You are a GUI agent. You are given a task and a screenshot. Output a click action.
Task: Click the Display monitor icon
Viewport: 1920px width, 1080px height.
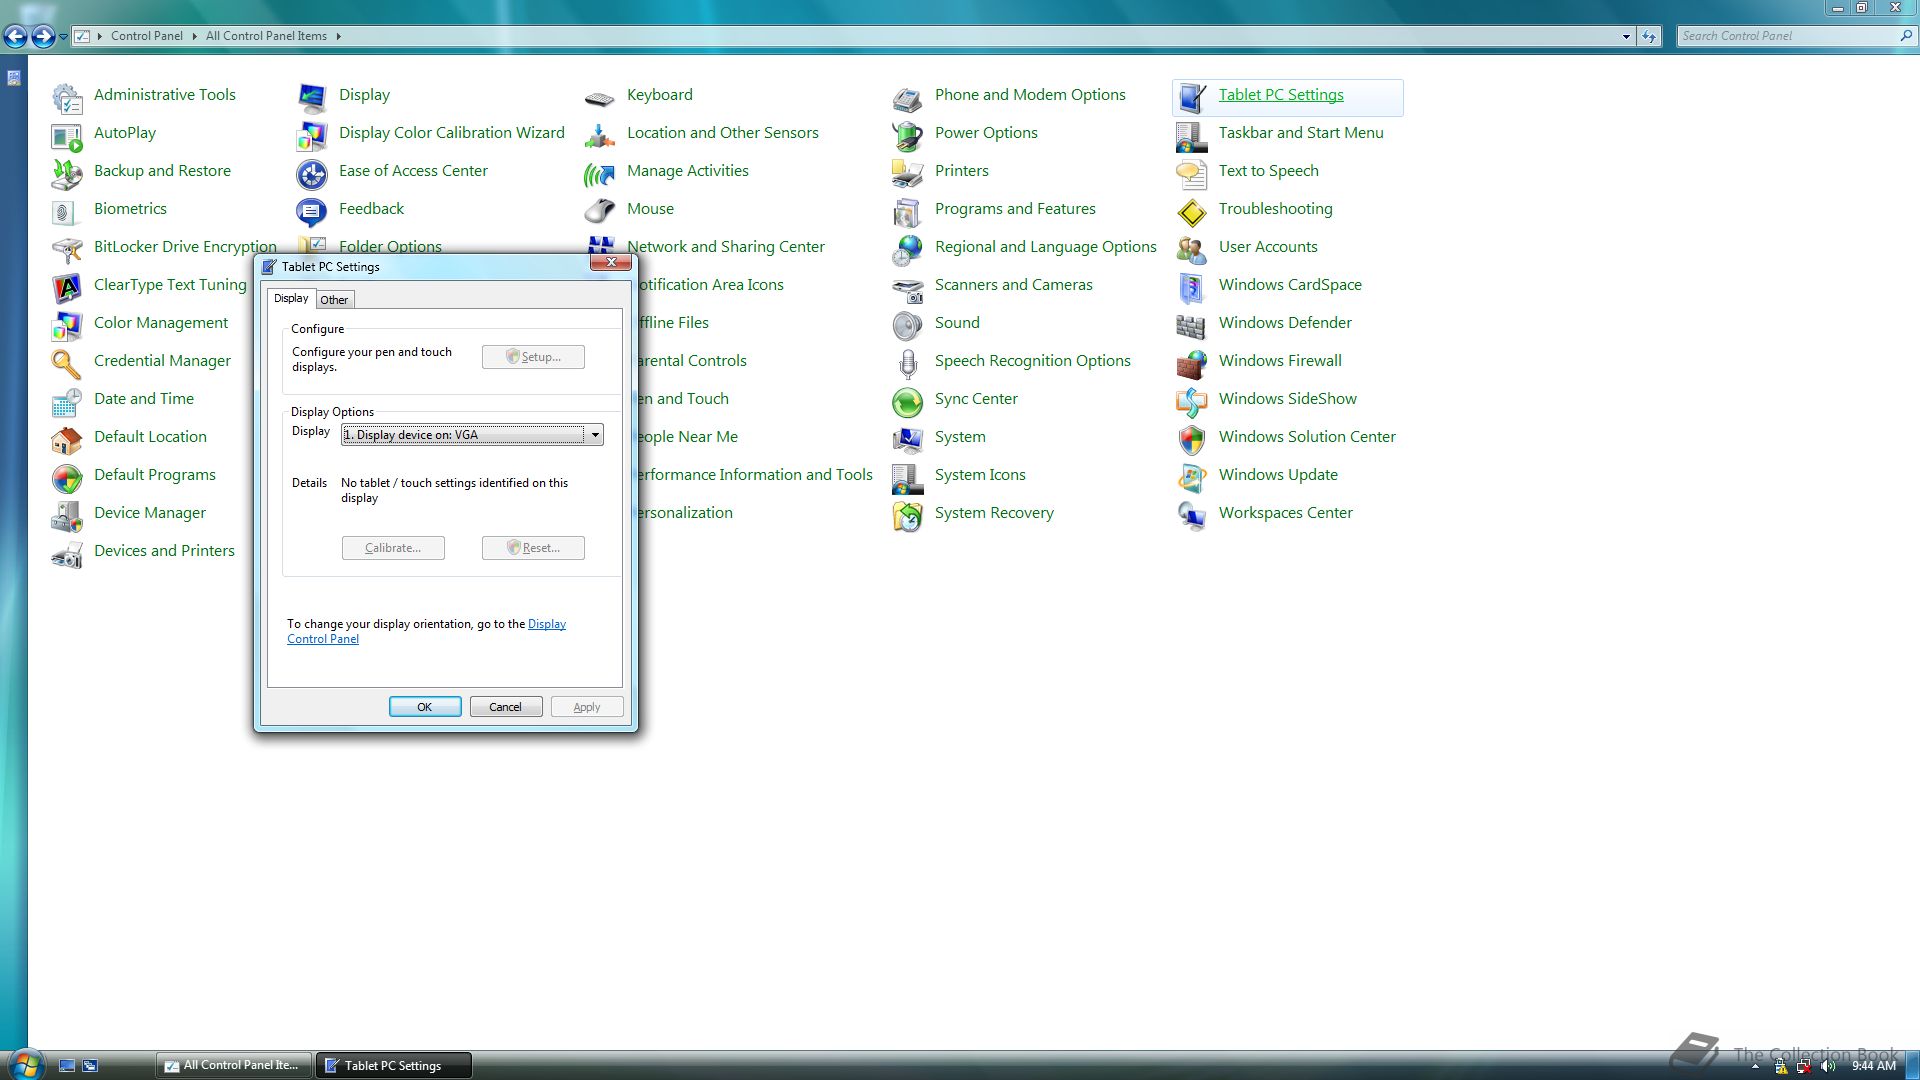[312, 97]
